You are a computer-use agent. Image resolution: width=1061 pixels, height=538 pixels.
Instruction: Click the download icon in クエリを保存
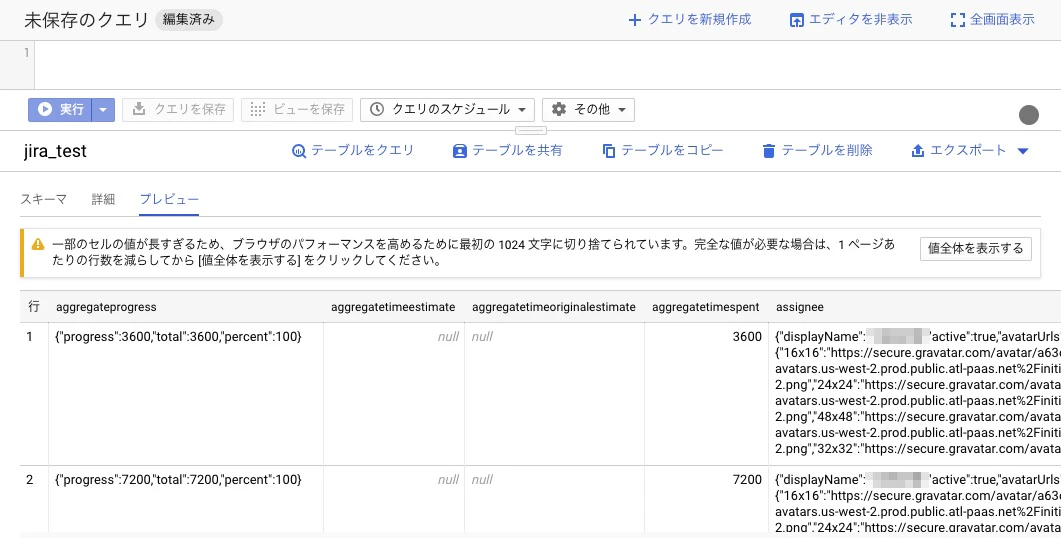pos(139,109)
